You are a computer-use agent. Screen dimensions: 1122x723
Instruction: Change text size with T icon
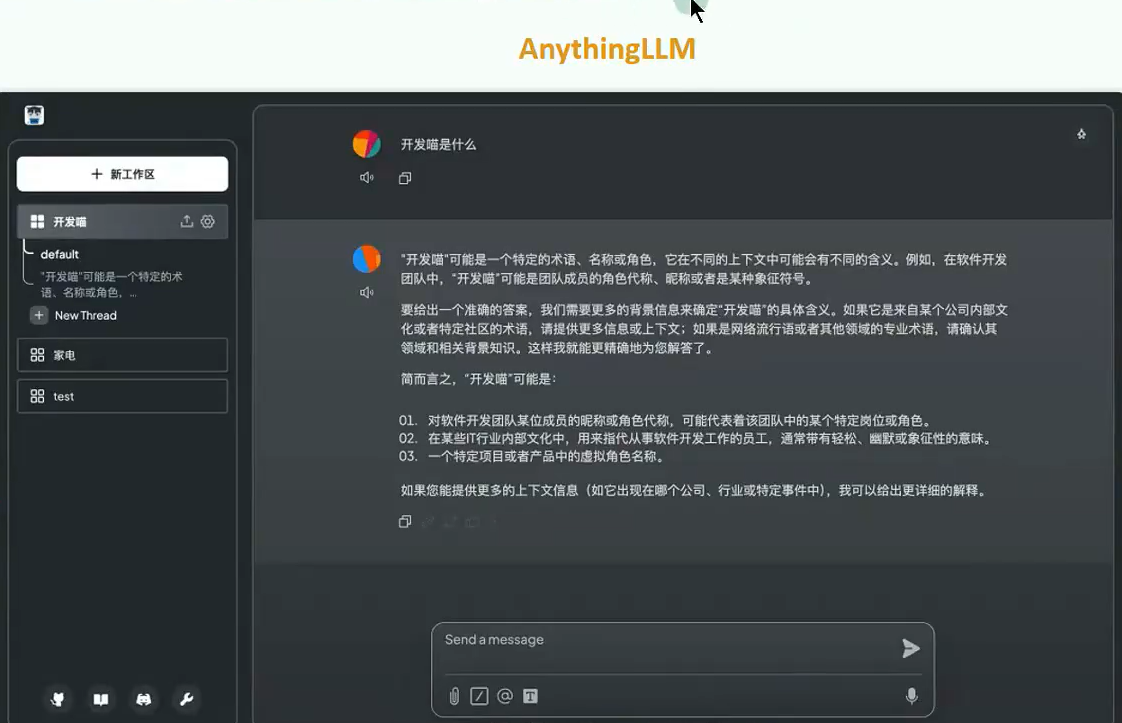[530, 696]
